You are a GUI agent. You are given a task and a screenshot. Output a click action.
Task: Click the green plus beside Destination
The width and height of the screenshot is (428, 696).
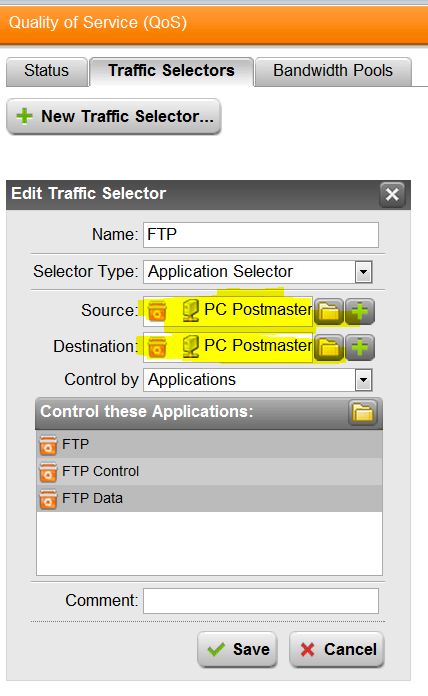coord(360,348)
